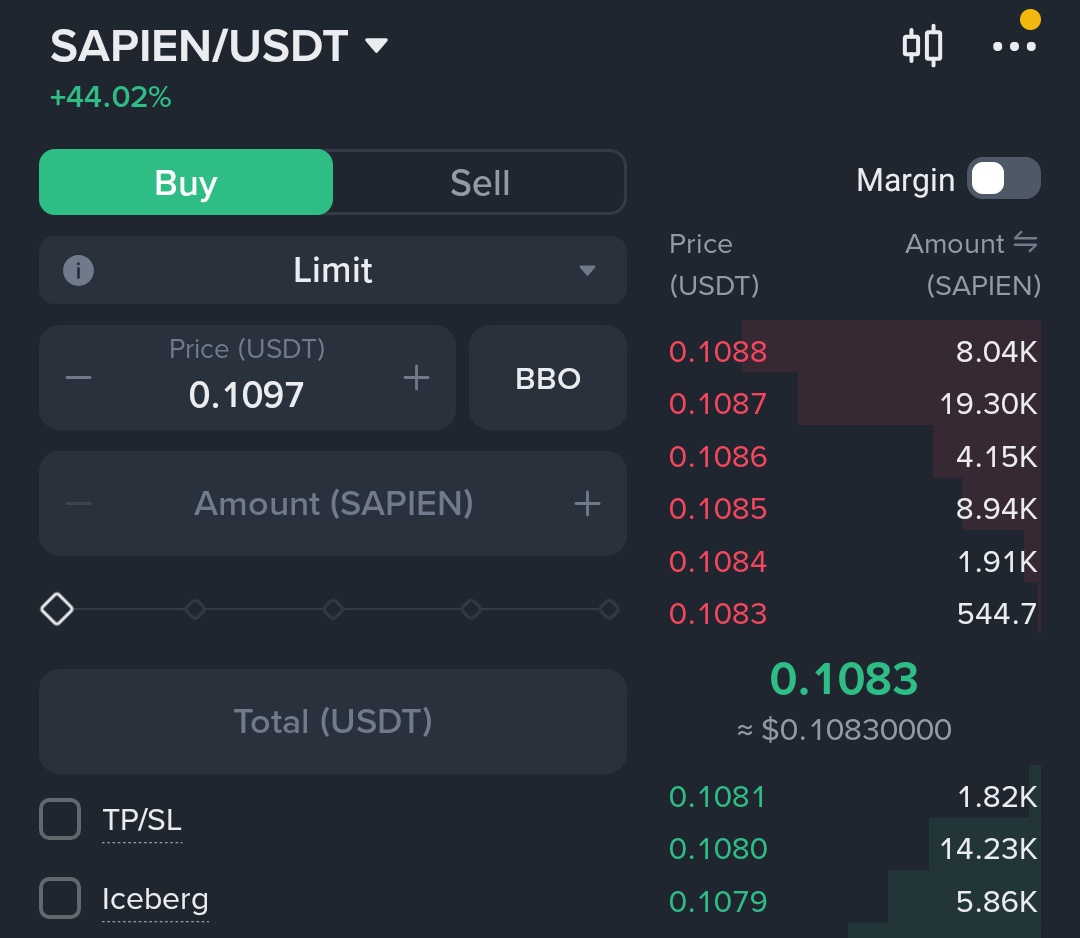
Task: Click the ≈ $0.10830000 dollar value
Action: point(844,729)
